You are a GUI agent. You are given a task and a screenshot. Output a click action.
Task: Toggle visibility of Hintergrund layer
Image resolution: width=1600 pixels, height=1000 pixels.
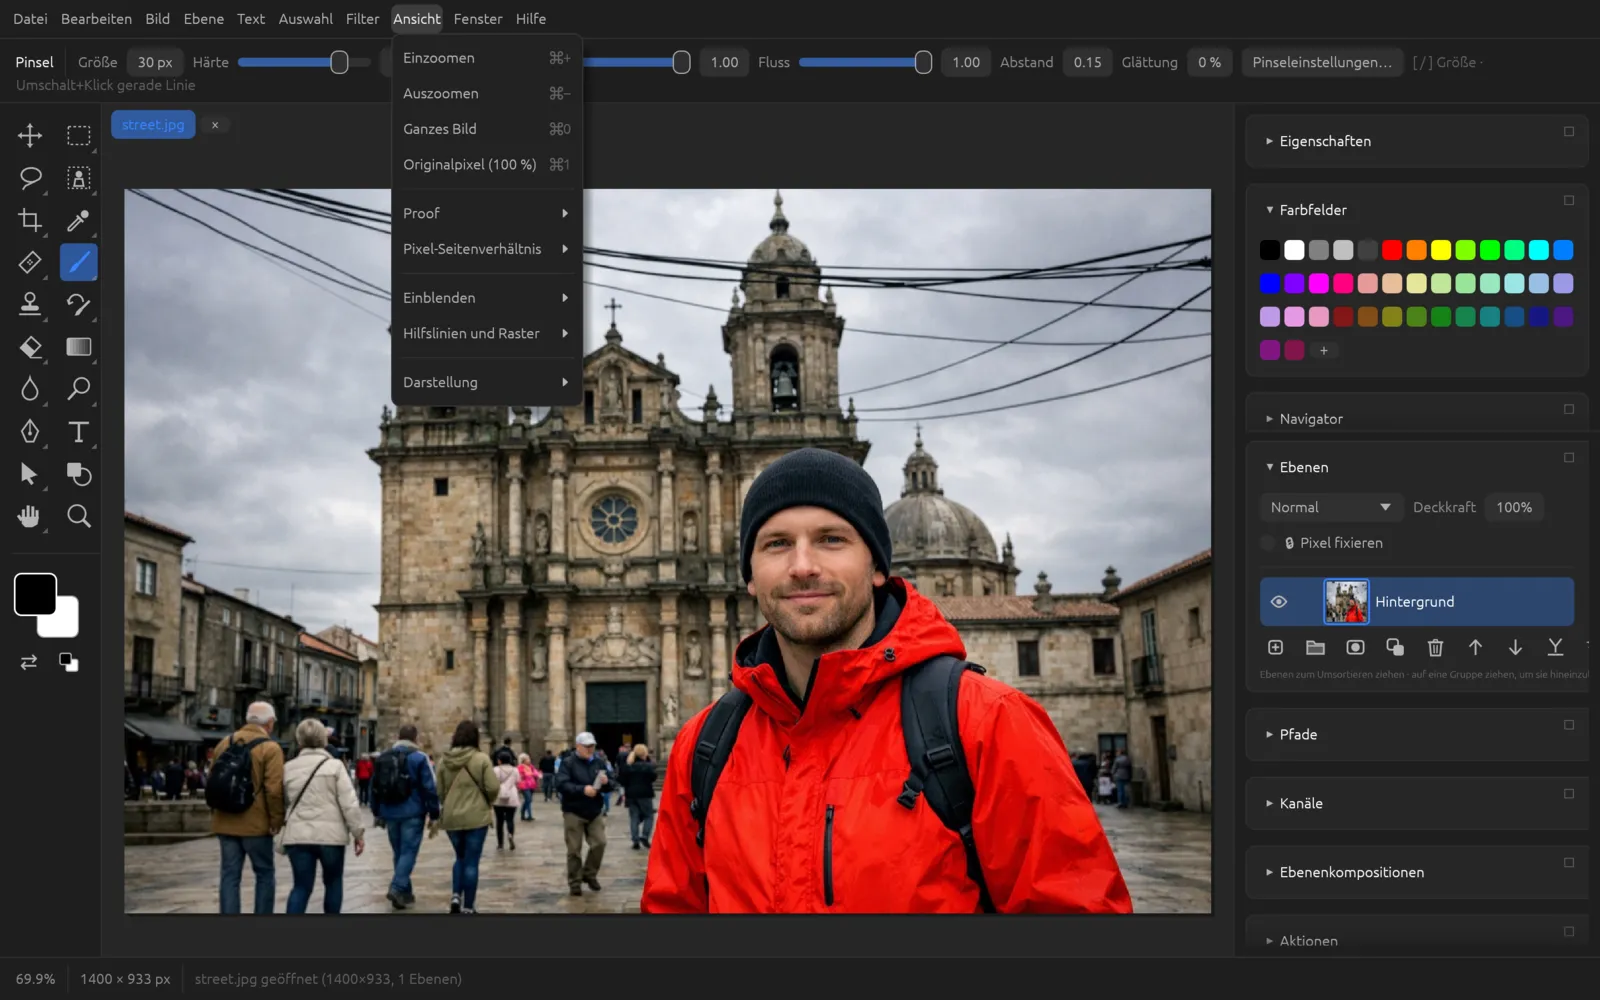coord(1278,602)
